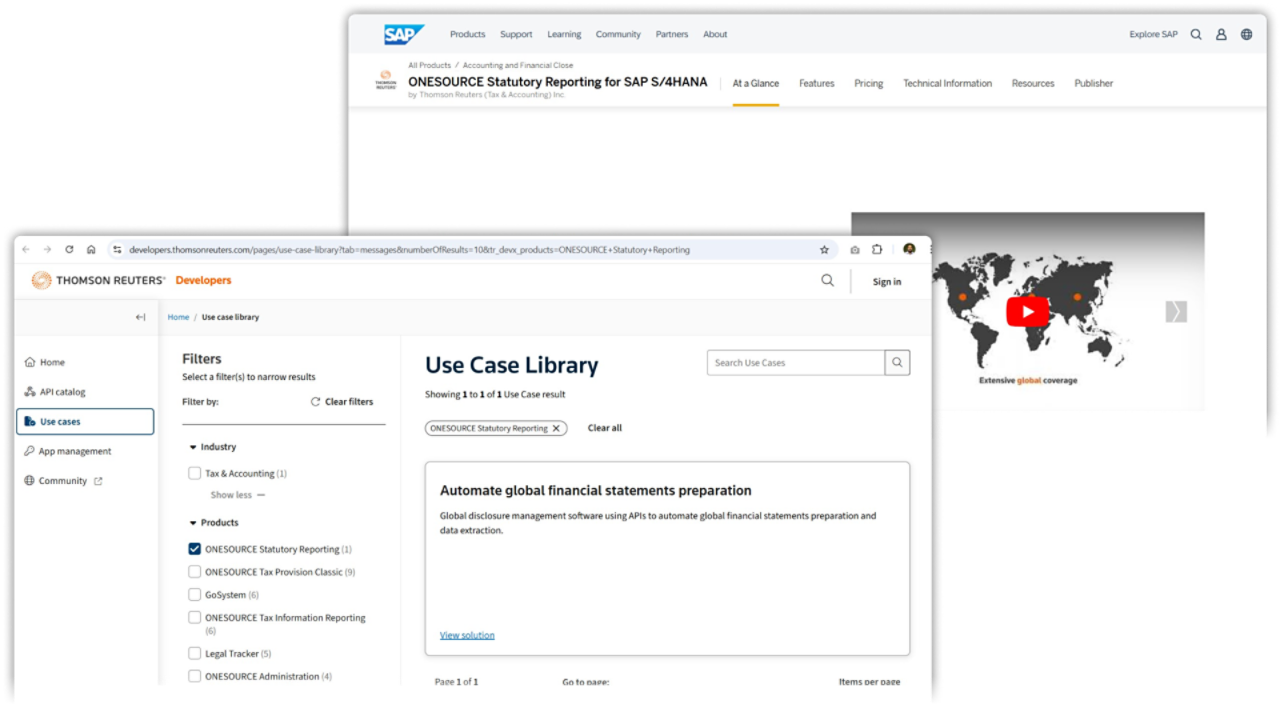The height and width of the screenshot is (720, 1280).
Task: Open SAP search magnifier icon
Action: click(x=1196, y=34)
